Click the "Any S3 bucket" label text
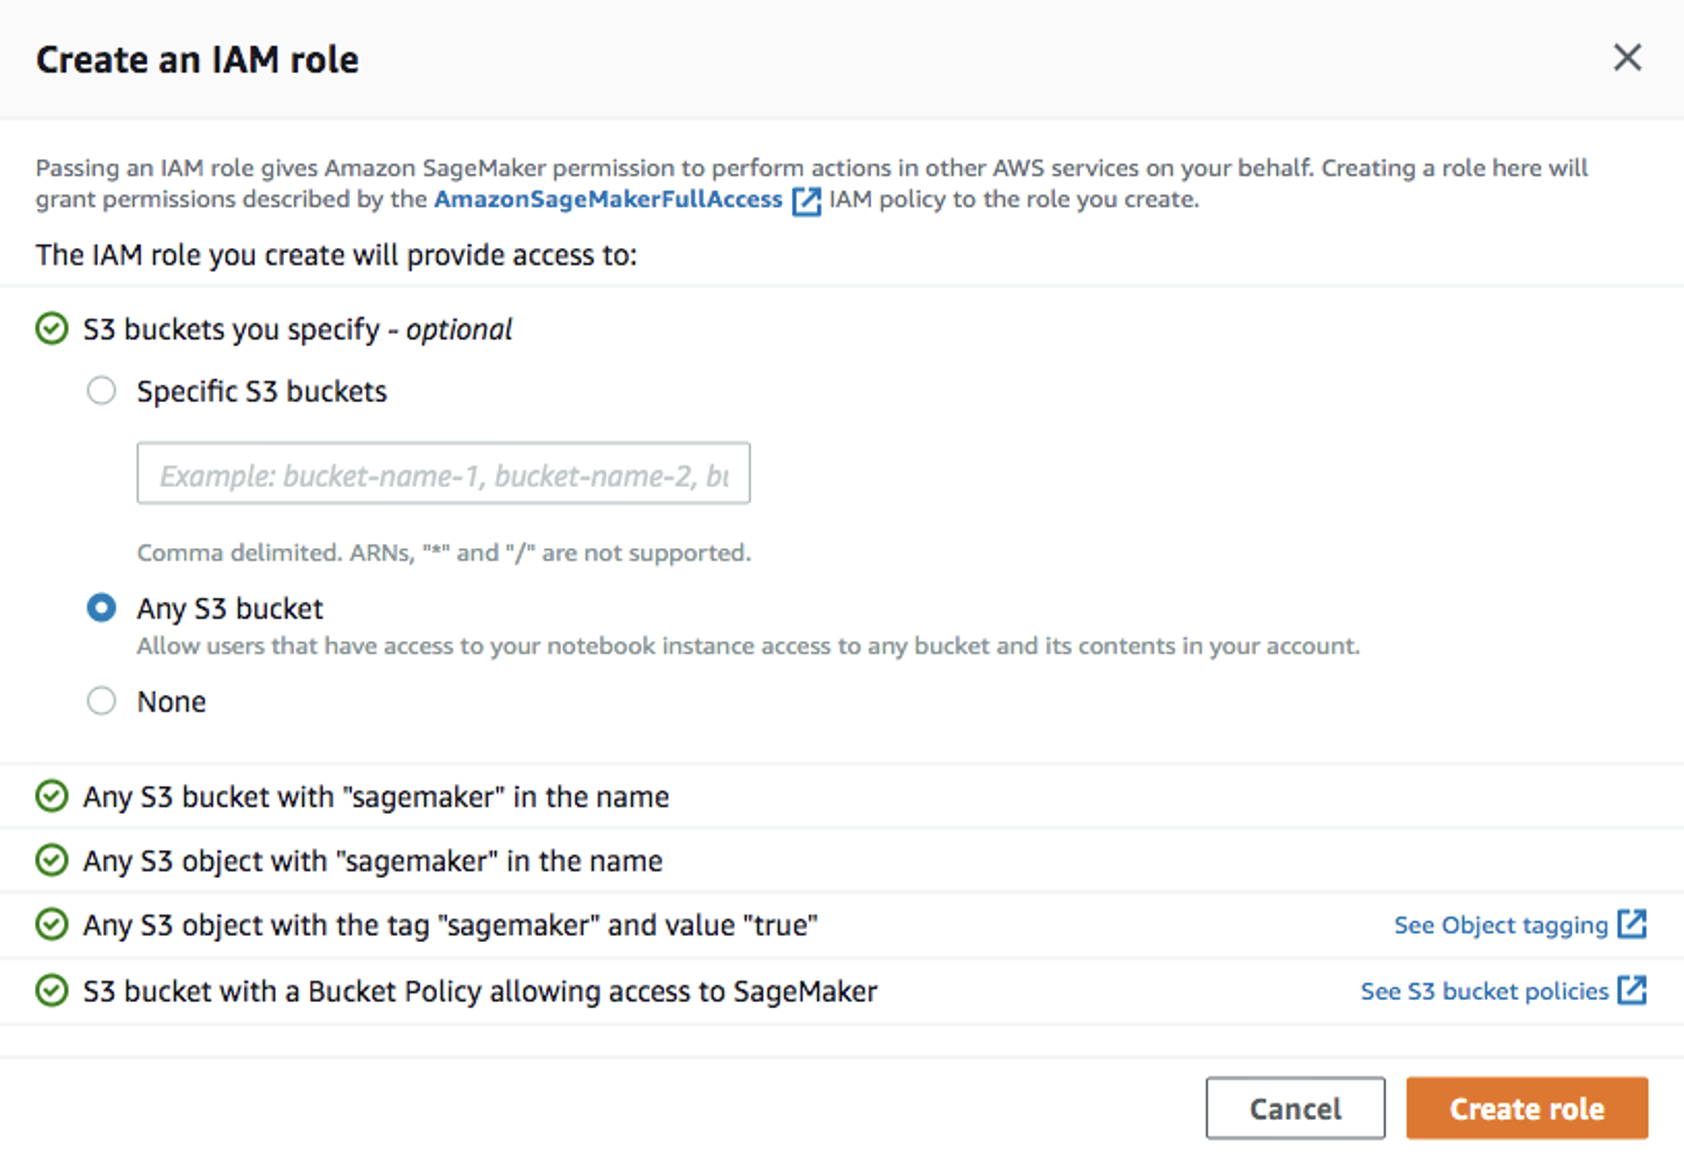The height and width of the screenshot is (1156, 1684). (230, 608)
